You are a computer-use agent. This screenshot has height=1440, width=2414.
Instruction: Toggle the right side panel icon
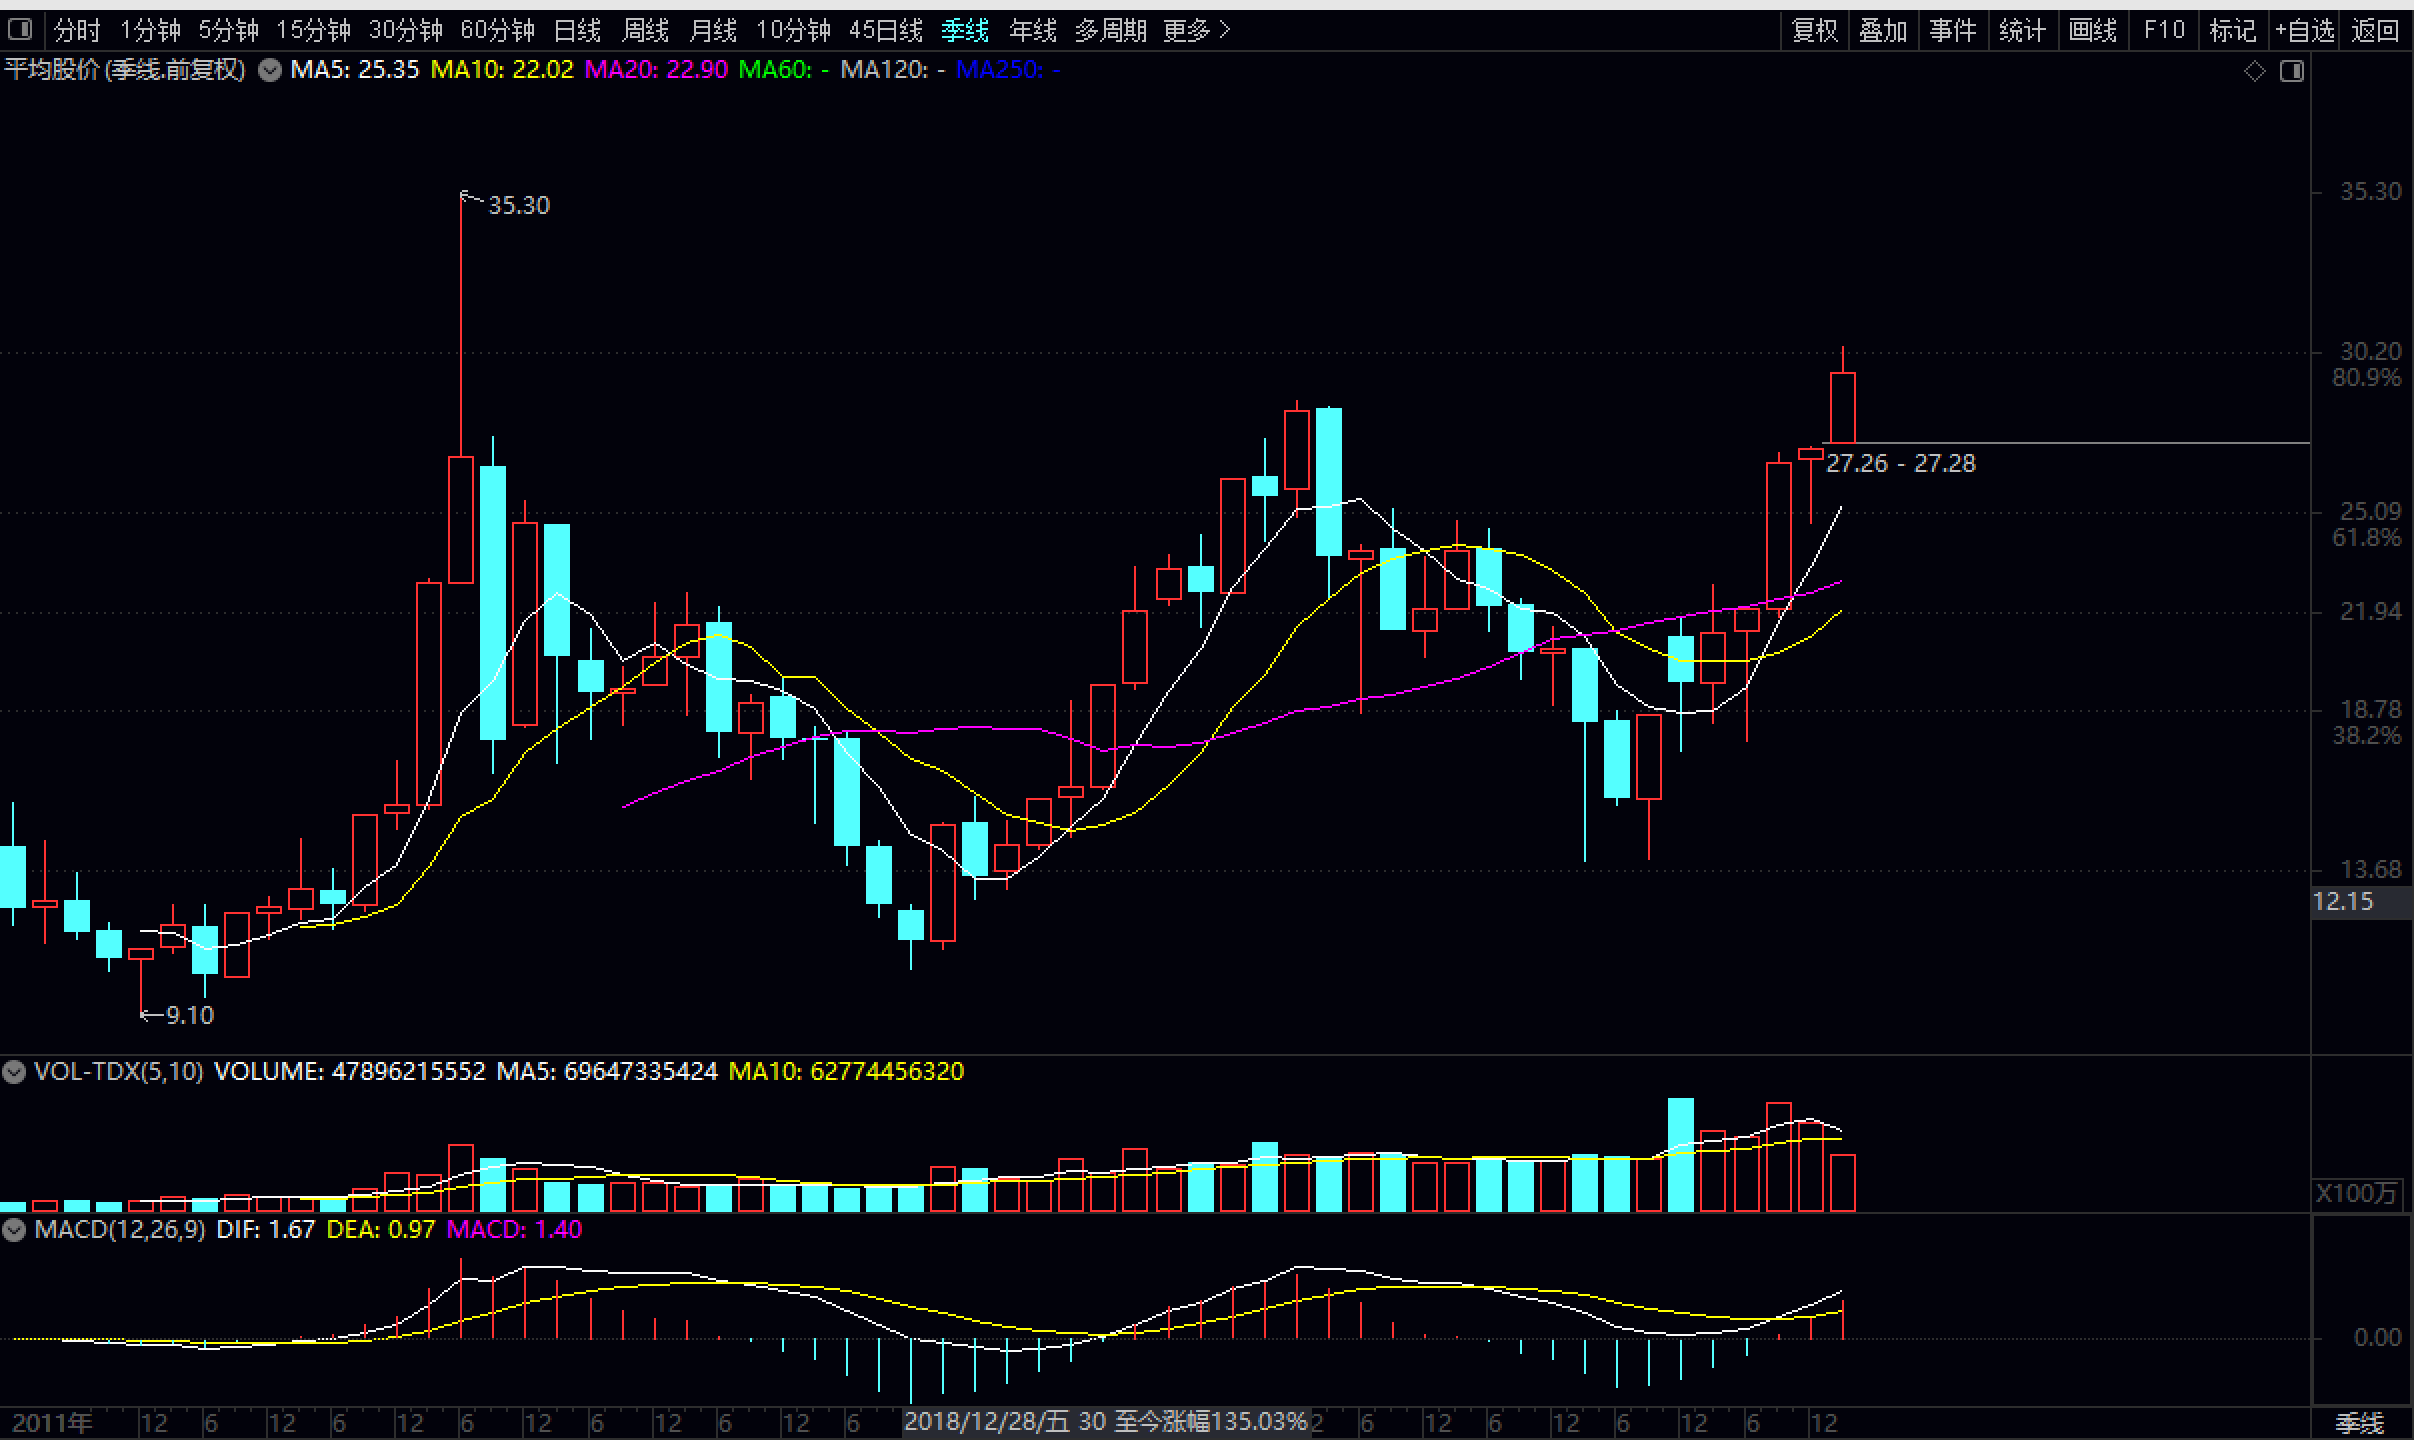(2292, 71)
